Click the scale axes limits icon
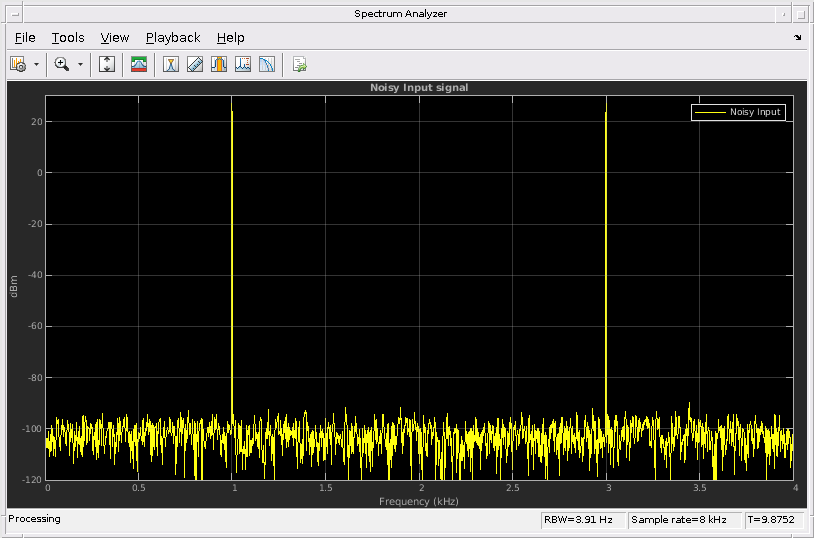Viewport: 814px width, 538px height. click(x=107, y=64)
